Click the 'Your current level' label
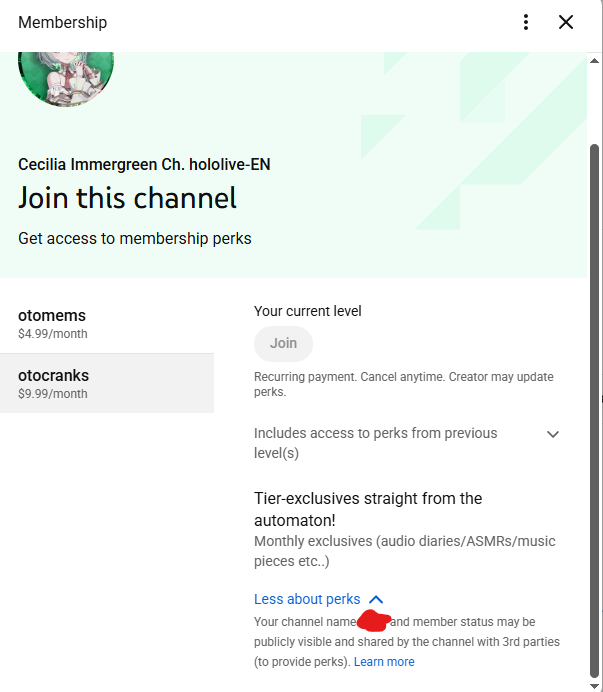This screenshot has height=692, width=603. coord(308,311)
